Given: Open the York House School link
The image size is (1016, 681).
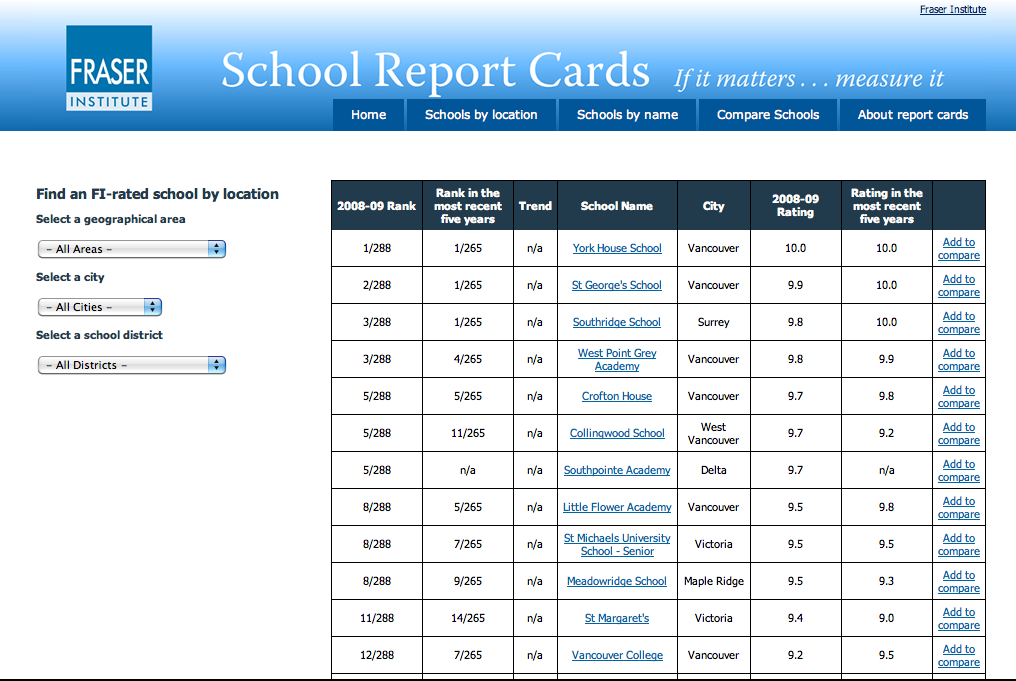Looking at the screenshot, I should point(617,248).
